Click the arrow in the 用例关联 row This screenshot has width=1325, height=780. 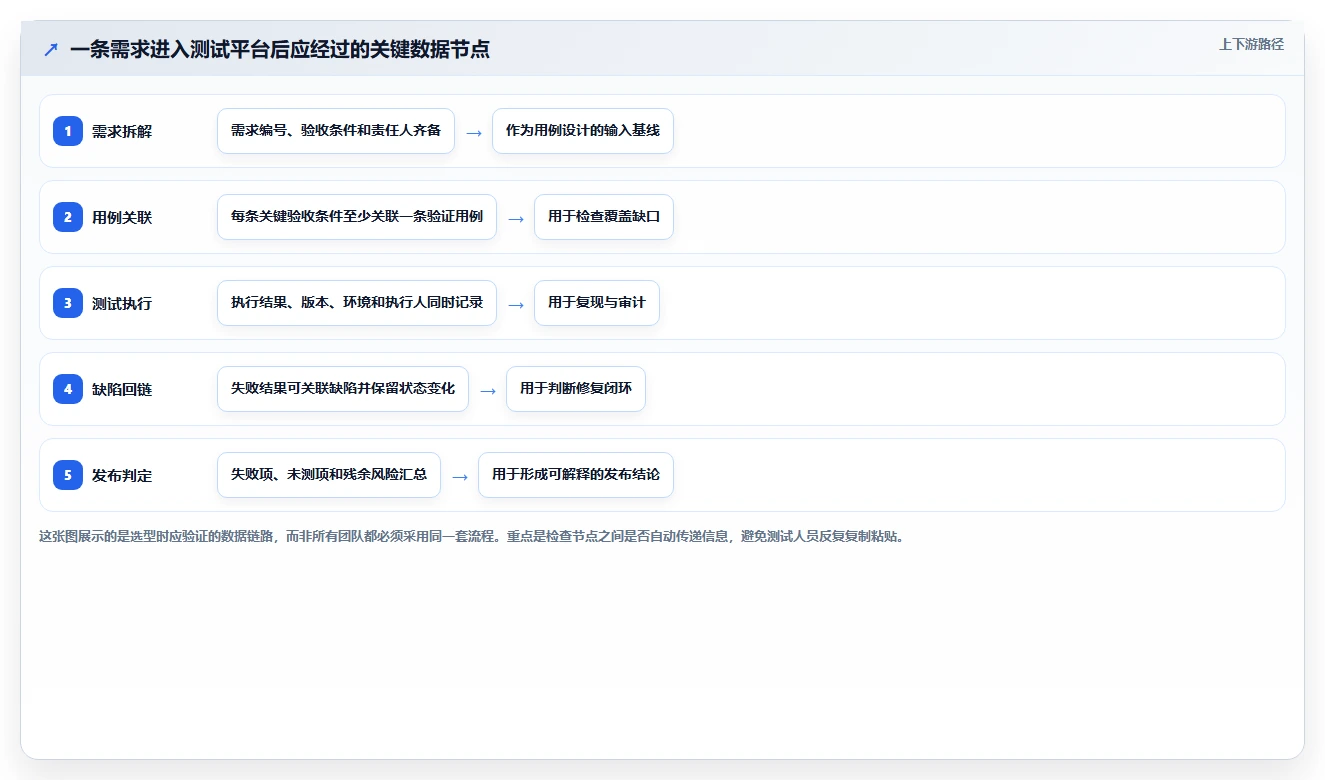pyautogui.click(x=516, y=218)
